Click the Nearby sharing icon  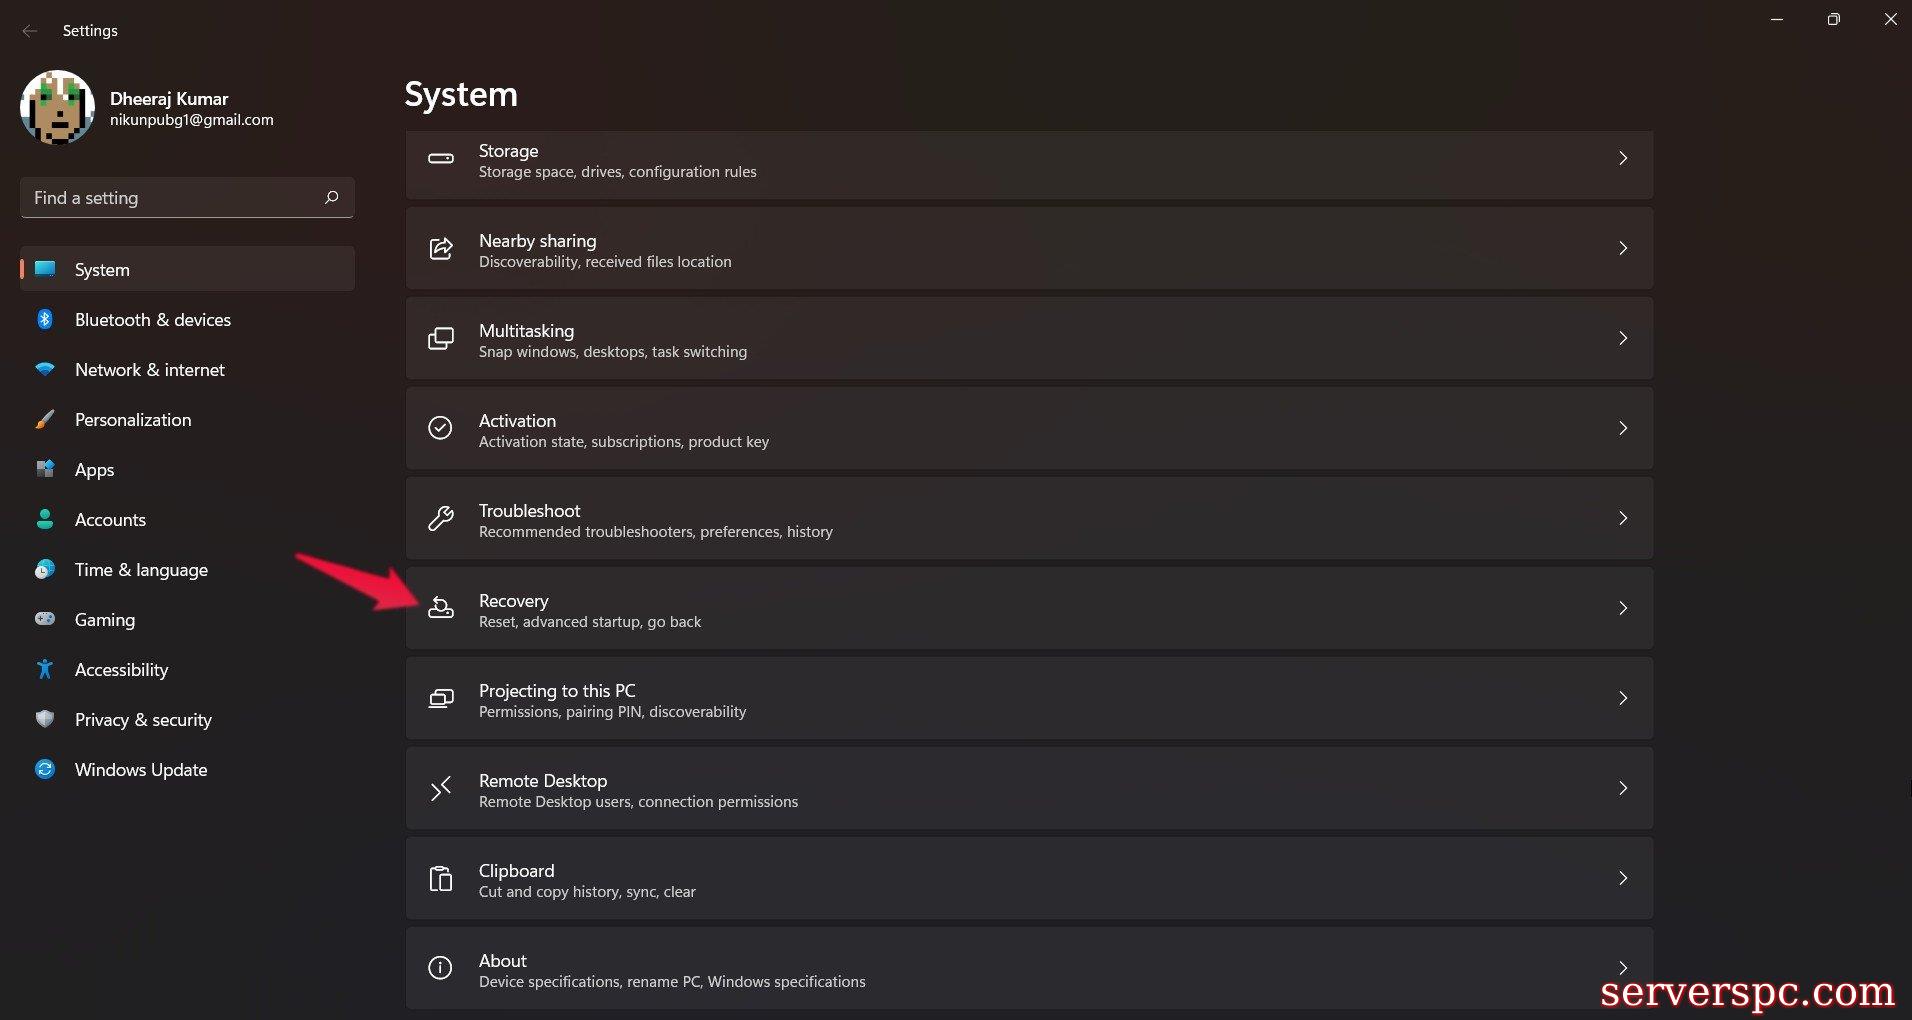pyautogui.click(x=441, y=249)
